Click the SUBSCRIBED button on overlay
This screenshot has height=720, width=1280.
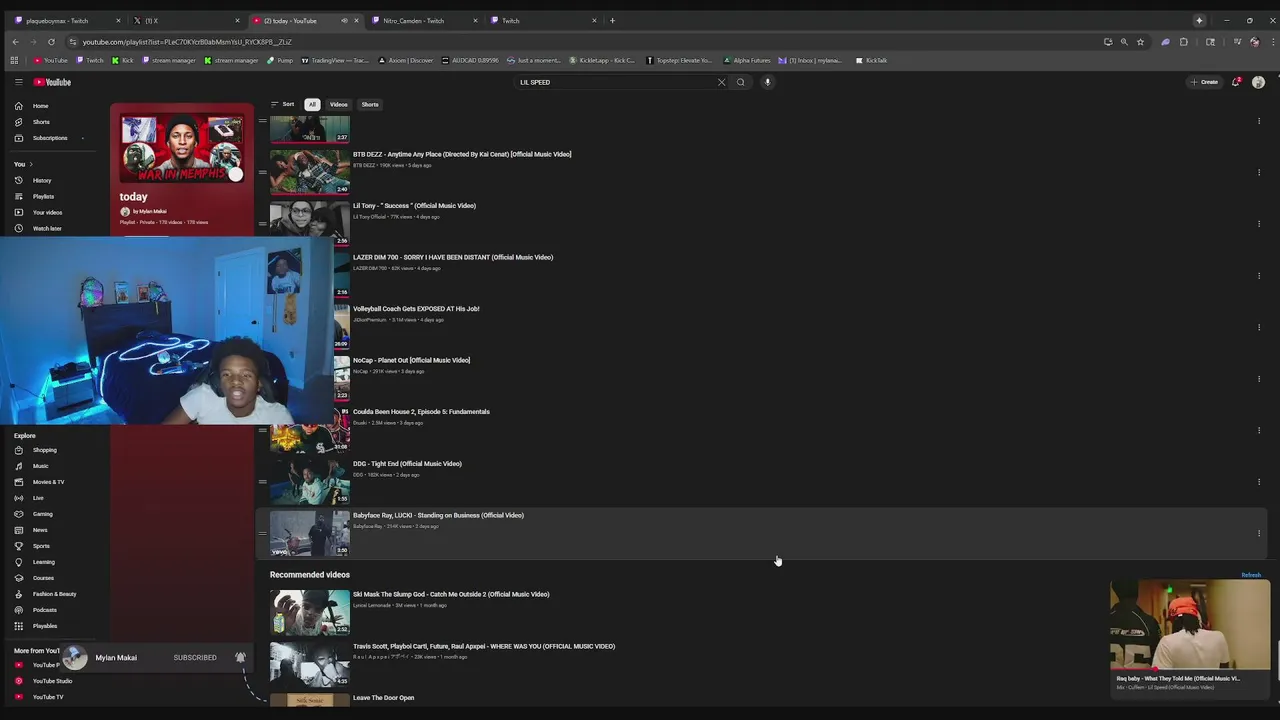point(195,658)
